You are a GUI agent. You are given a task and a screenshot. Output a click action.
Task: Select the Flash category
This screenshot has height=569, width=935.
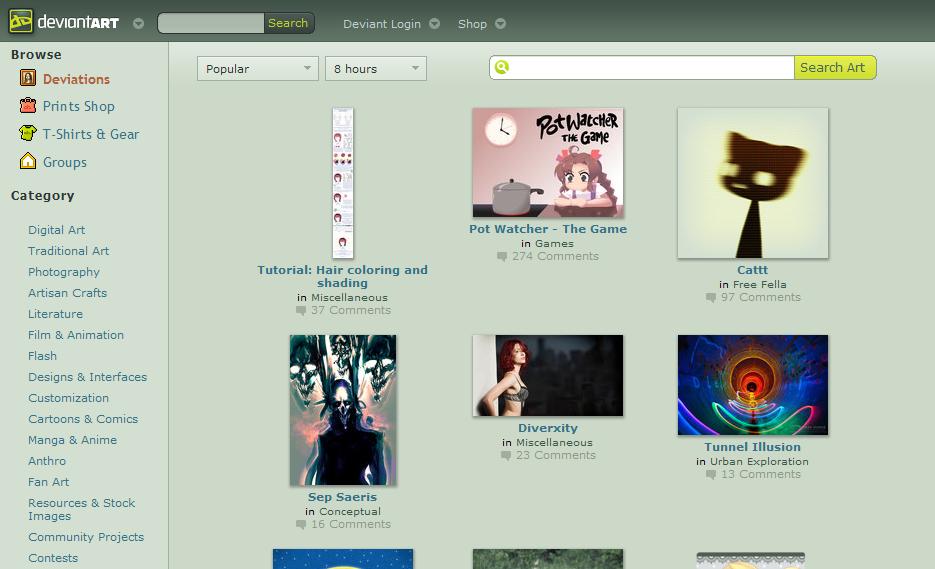[42, 355]
